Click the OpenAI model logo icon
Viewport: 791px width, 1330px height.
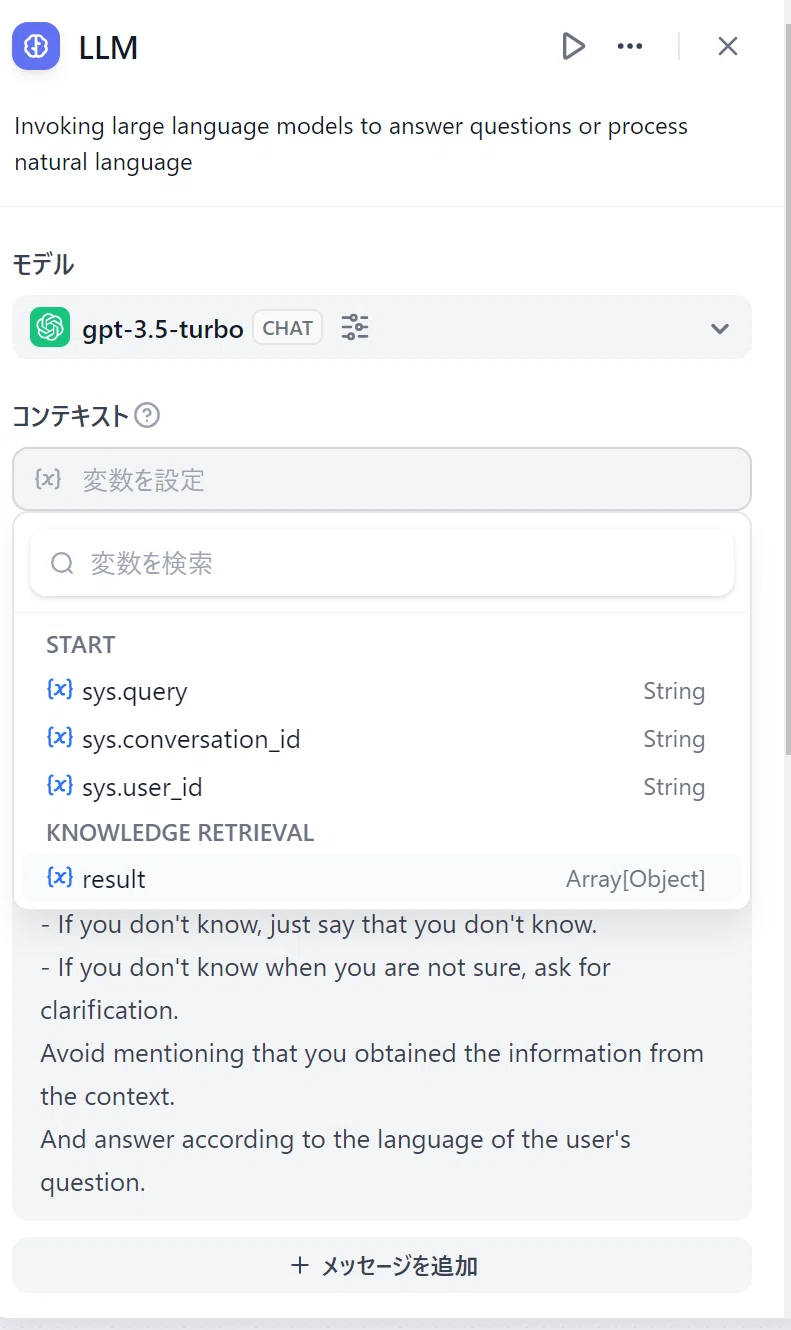tap(50, 327)
